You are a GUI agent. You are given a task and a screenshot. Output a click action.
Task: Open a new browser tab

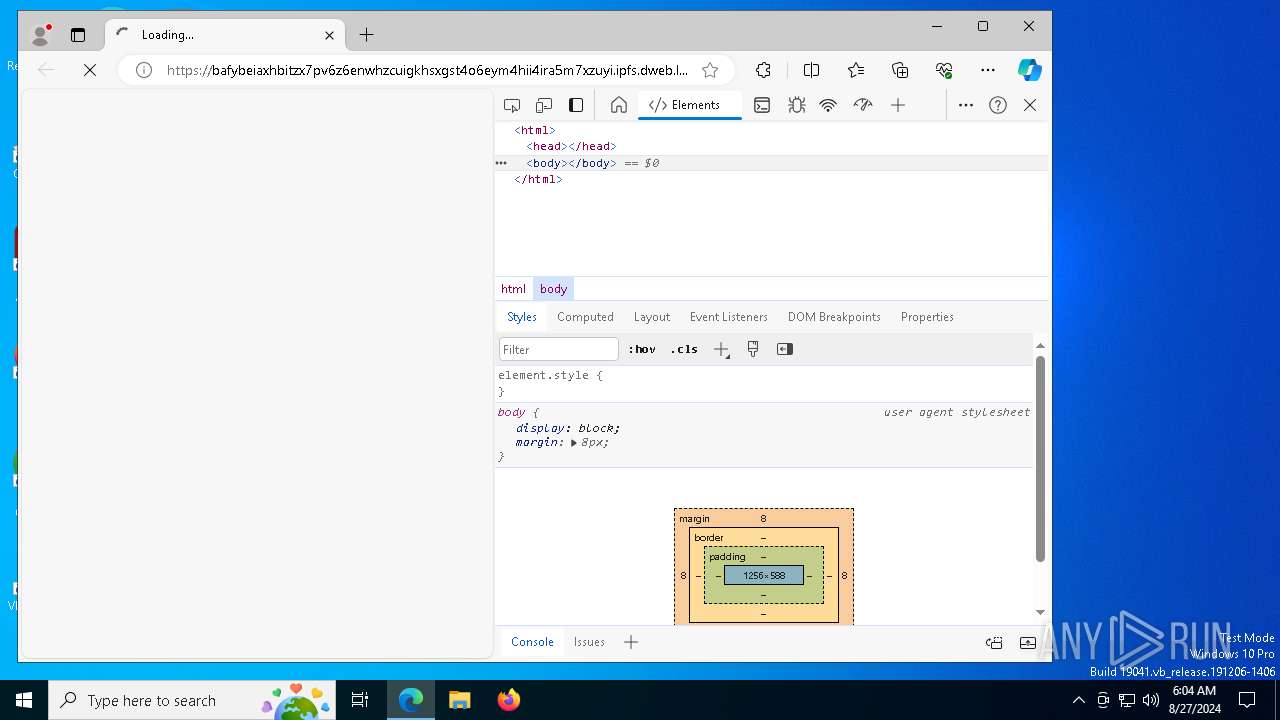tap(366, 35)
